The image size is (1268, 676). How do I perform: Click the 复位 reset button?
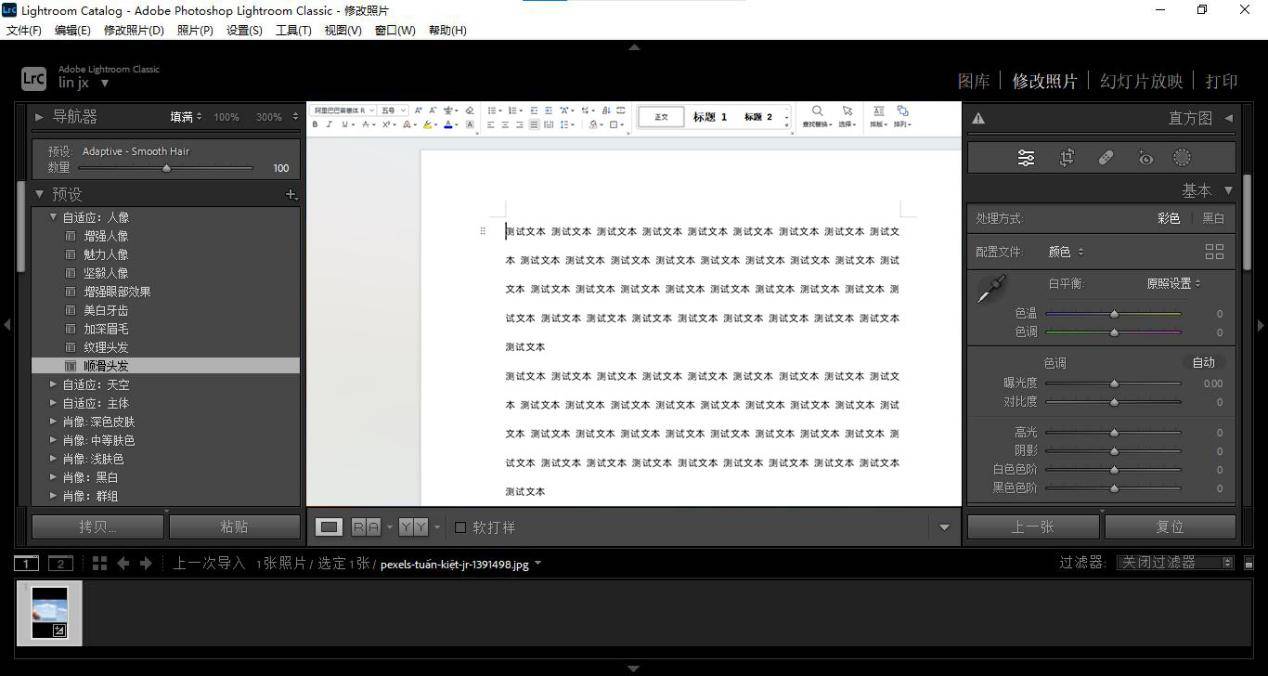tap(1170, 527)
